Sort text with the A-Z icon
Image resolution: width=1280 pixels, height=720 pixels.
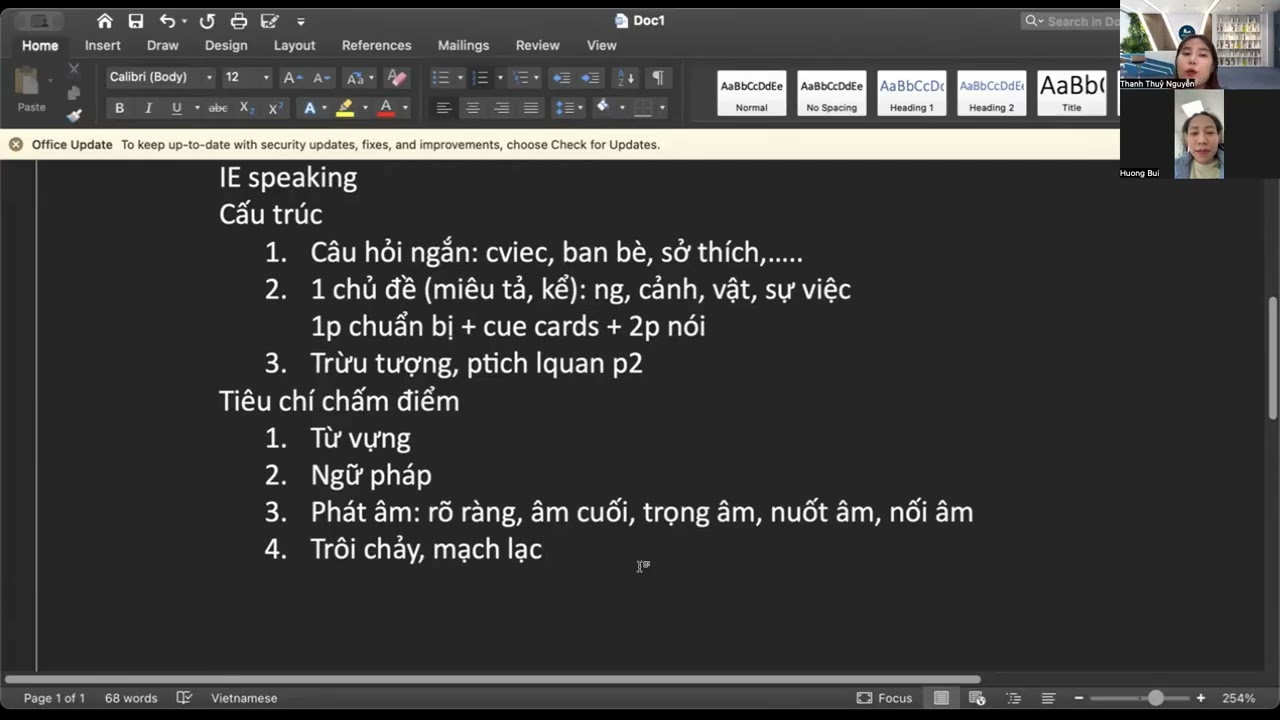click(625, 77)
